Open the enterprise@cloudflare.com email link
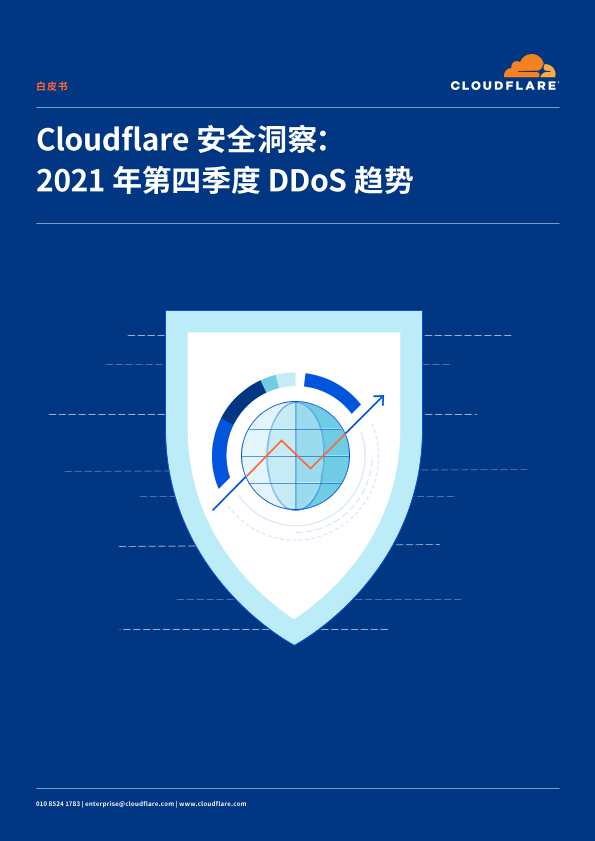 (x=129, y=803)
